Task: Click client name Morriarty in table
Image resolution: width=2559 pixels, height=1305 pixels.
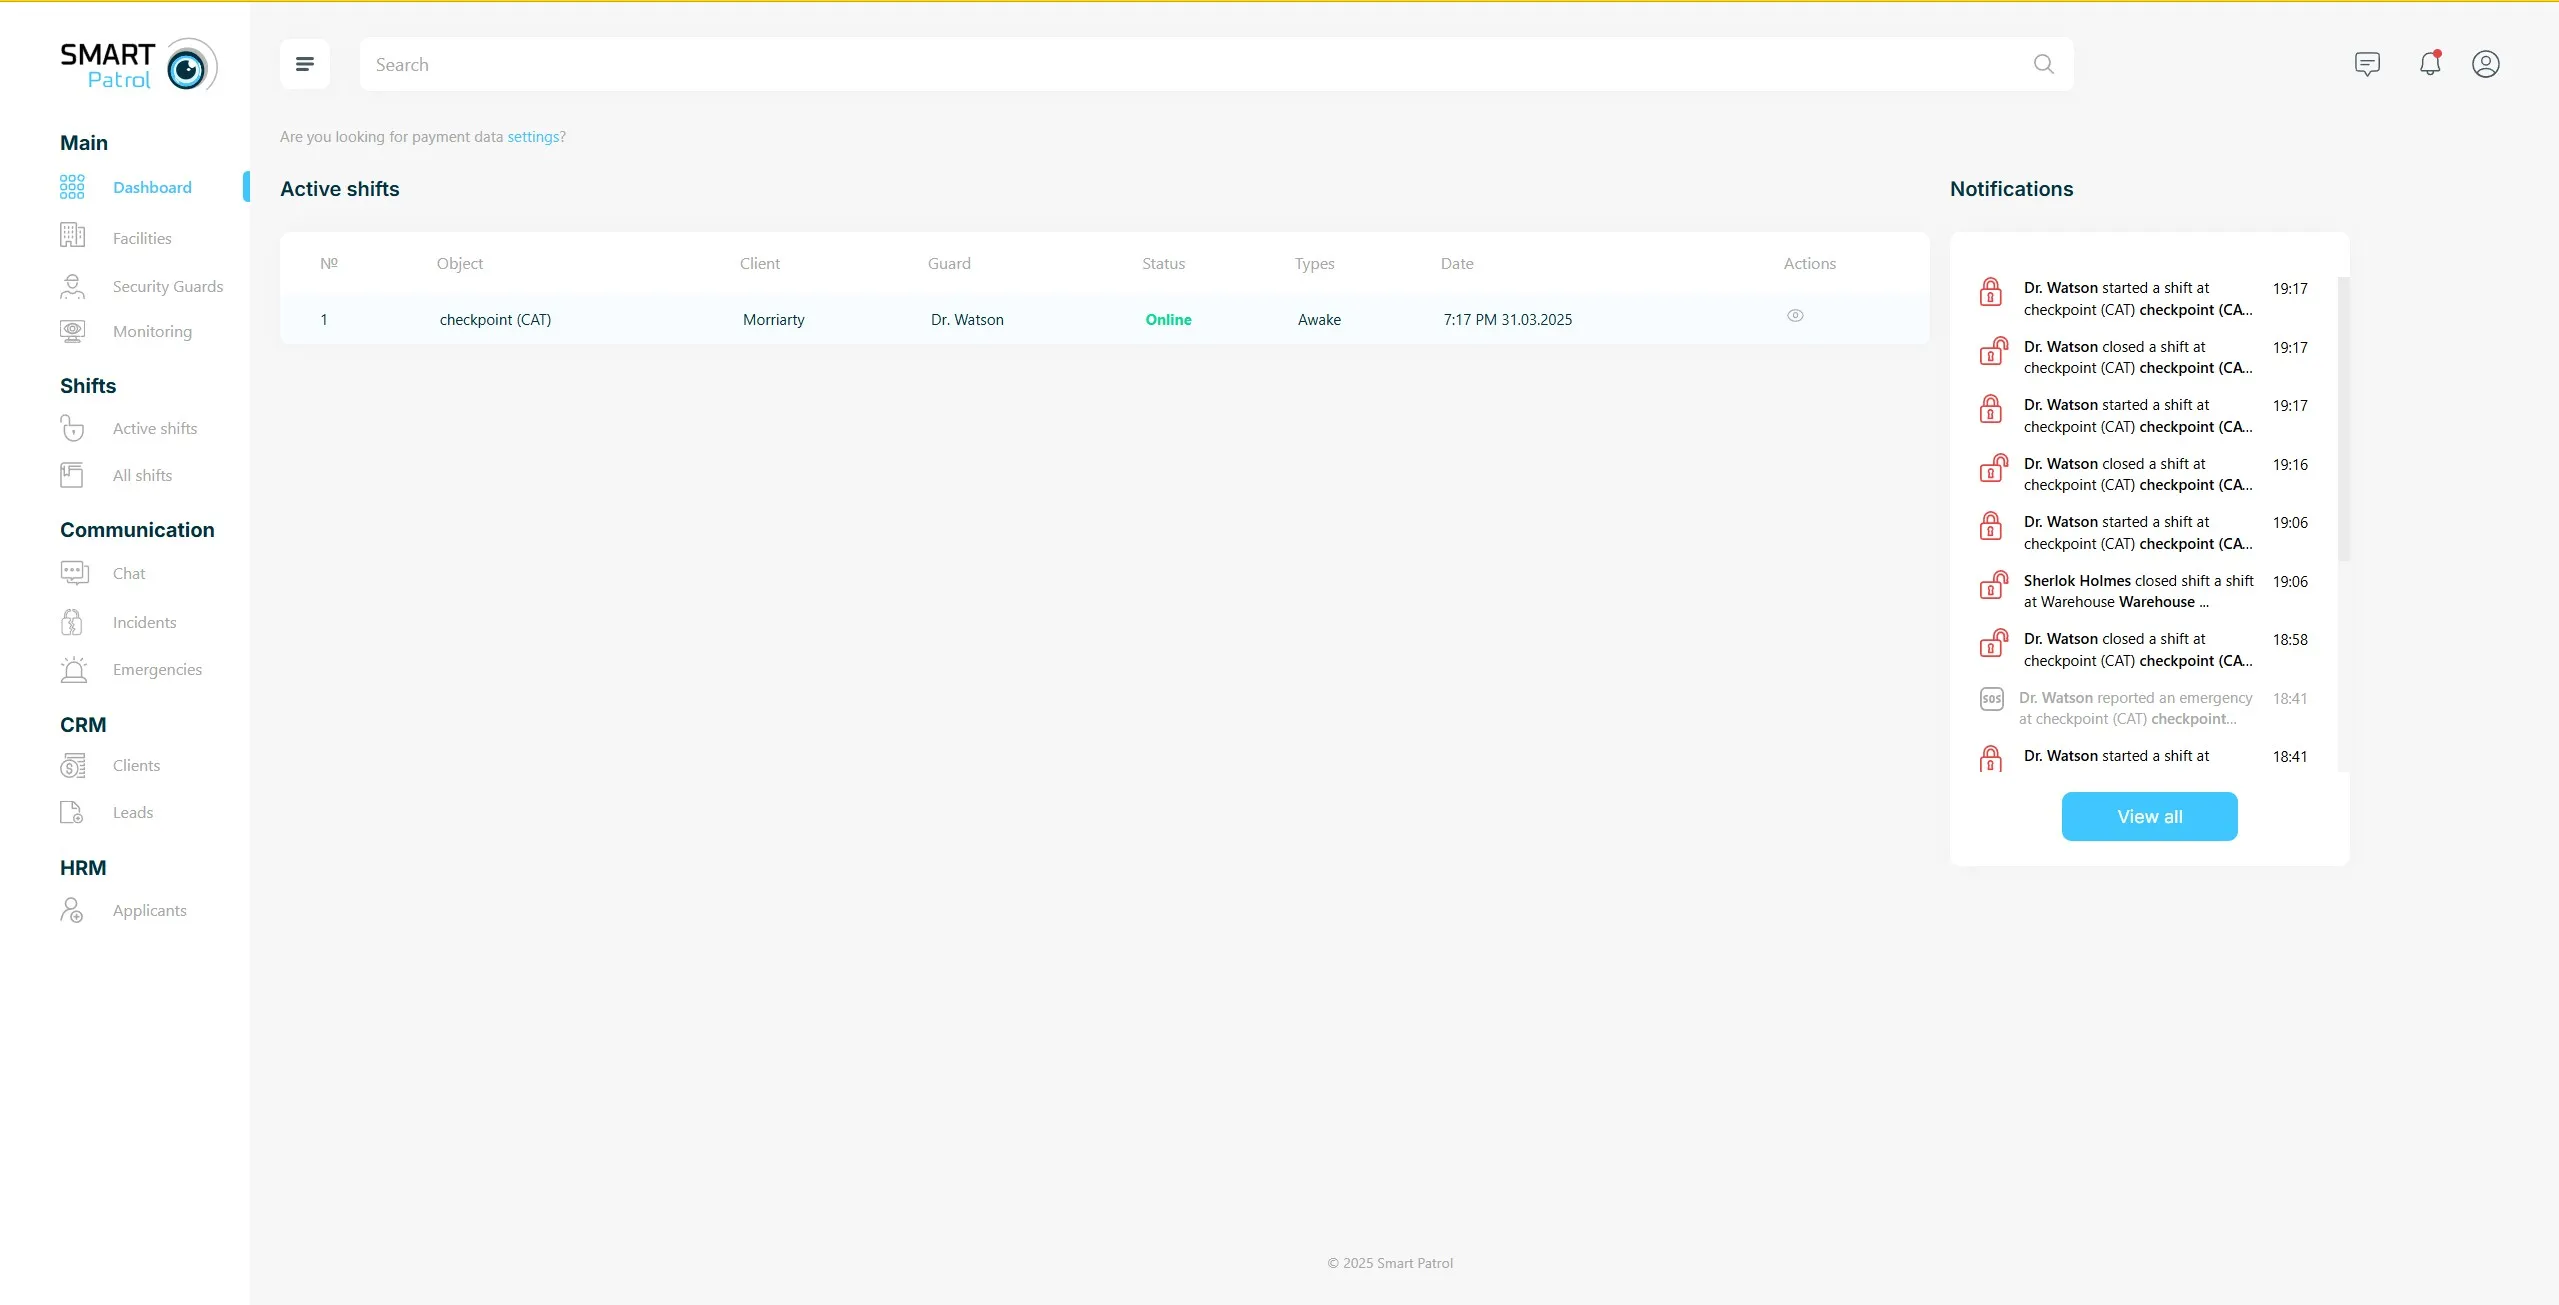Action: [x=773, y=320]
